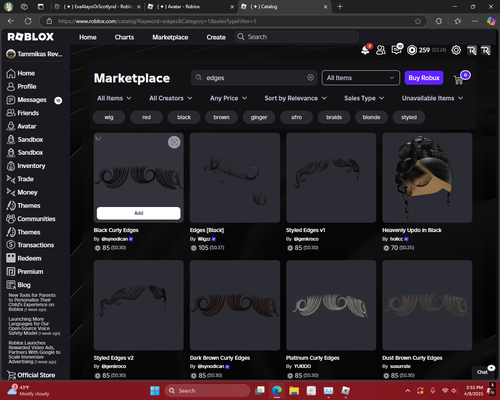This screenshot has width=500, height=400.
Task: Click the top Roblox Search field
Action: click(297, 37)
